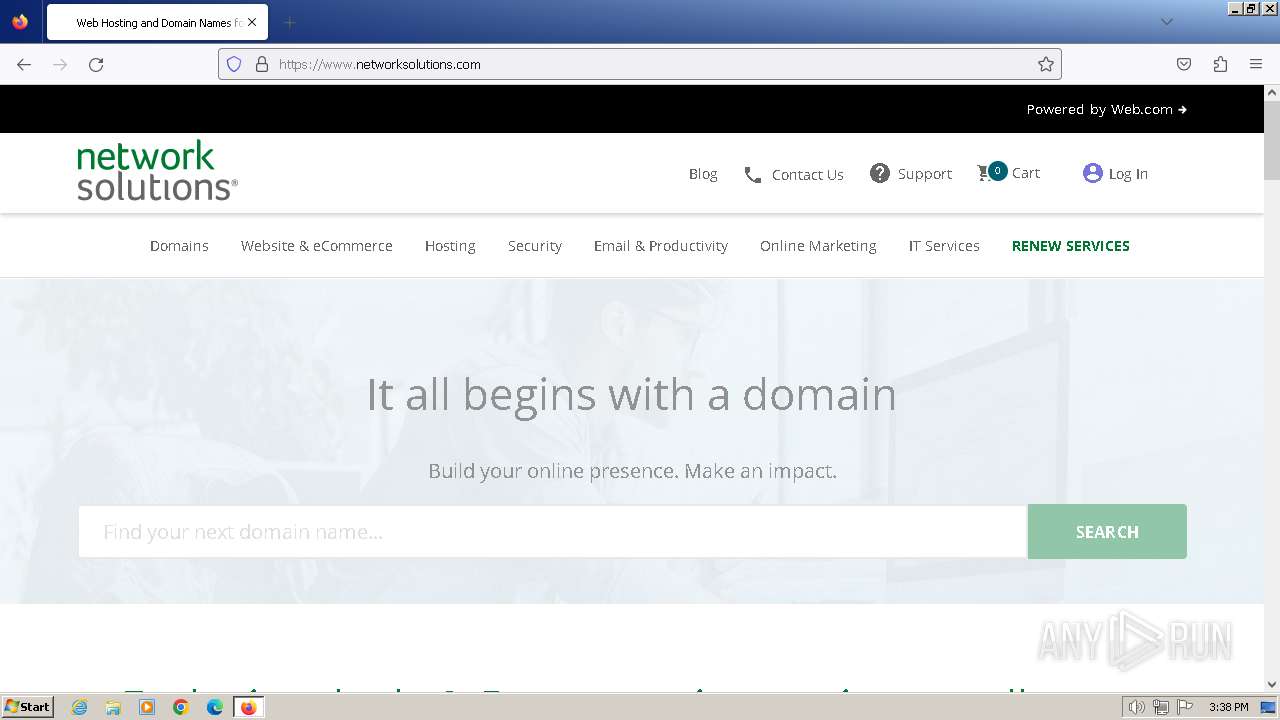Open the Windows Start button
1280x720 pixels.
click(27, 707)
